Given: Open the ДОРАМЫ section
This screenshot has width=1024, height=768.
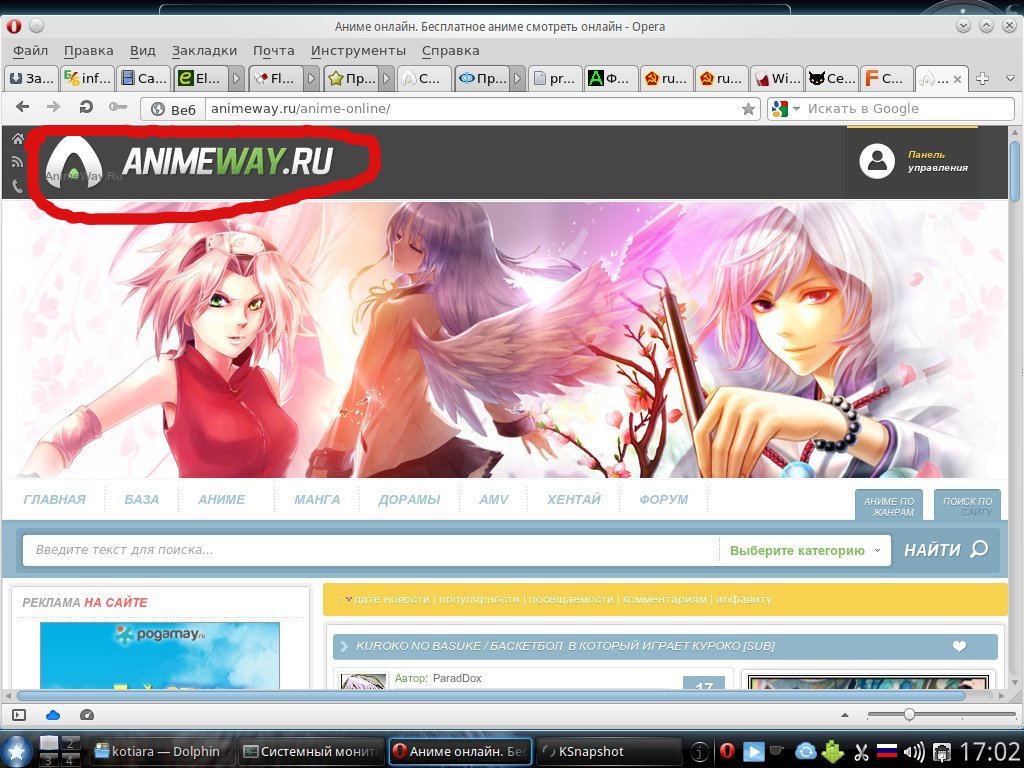Looking at the screenshot, I should [409, 500].
